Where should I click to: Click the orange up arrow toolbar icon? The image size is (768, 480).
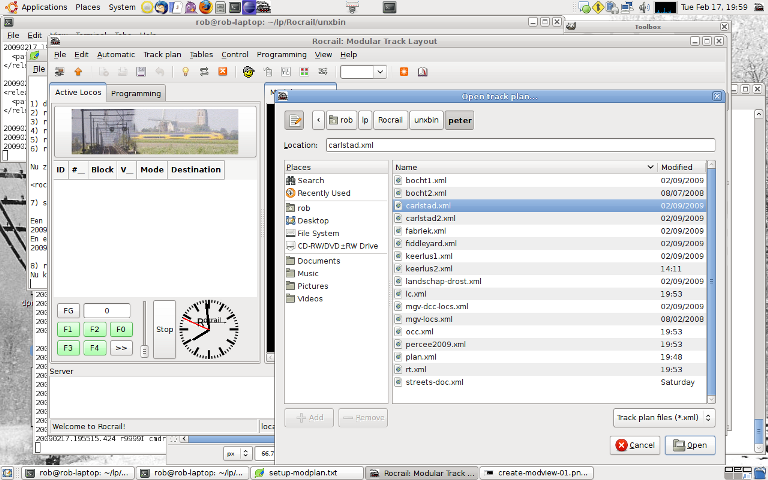click(x=78, y=72)
